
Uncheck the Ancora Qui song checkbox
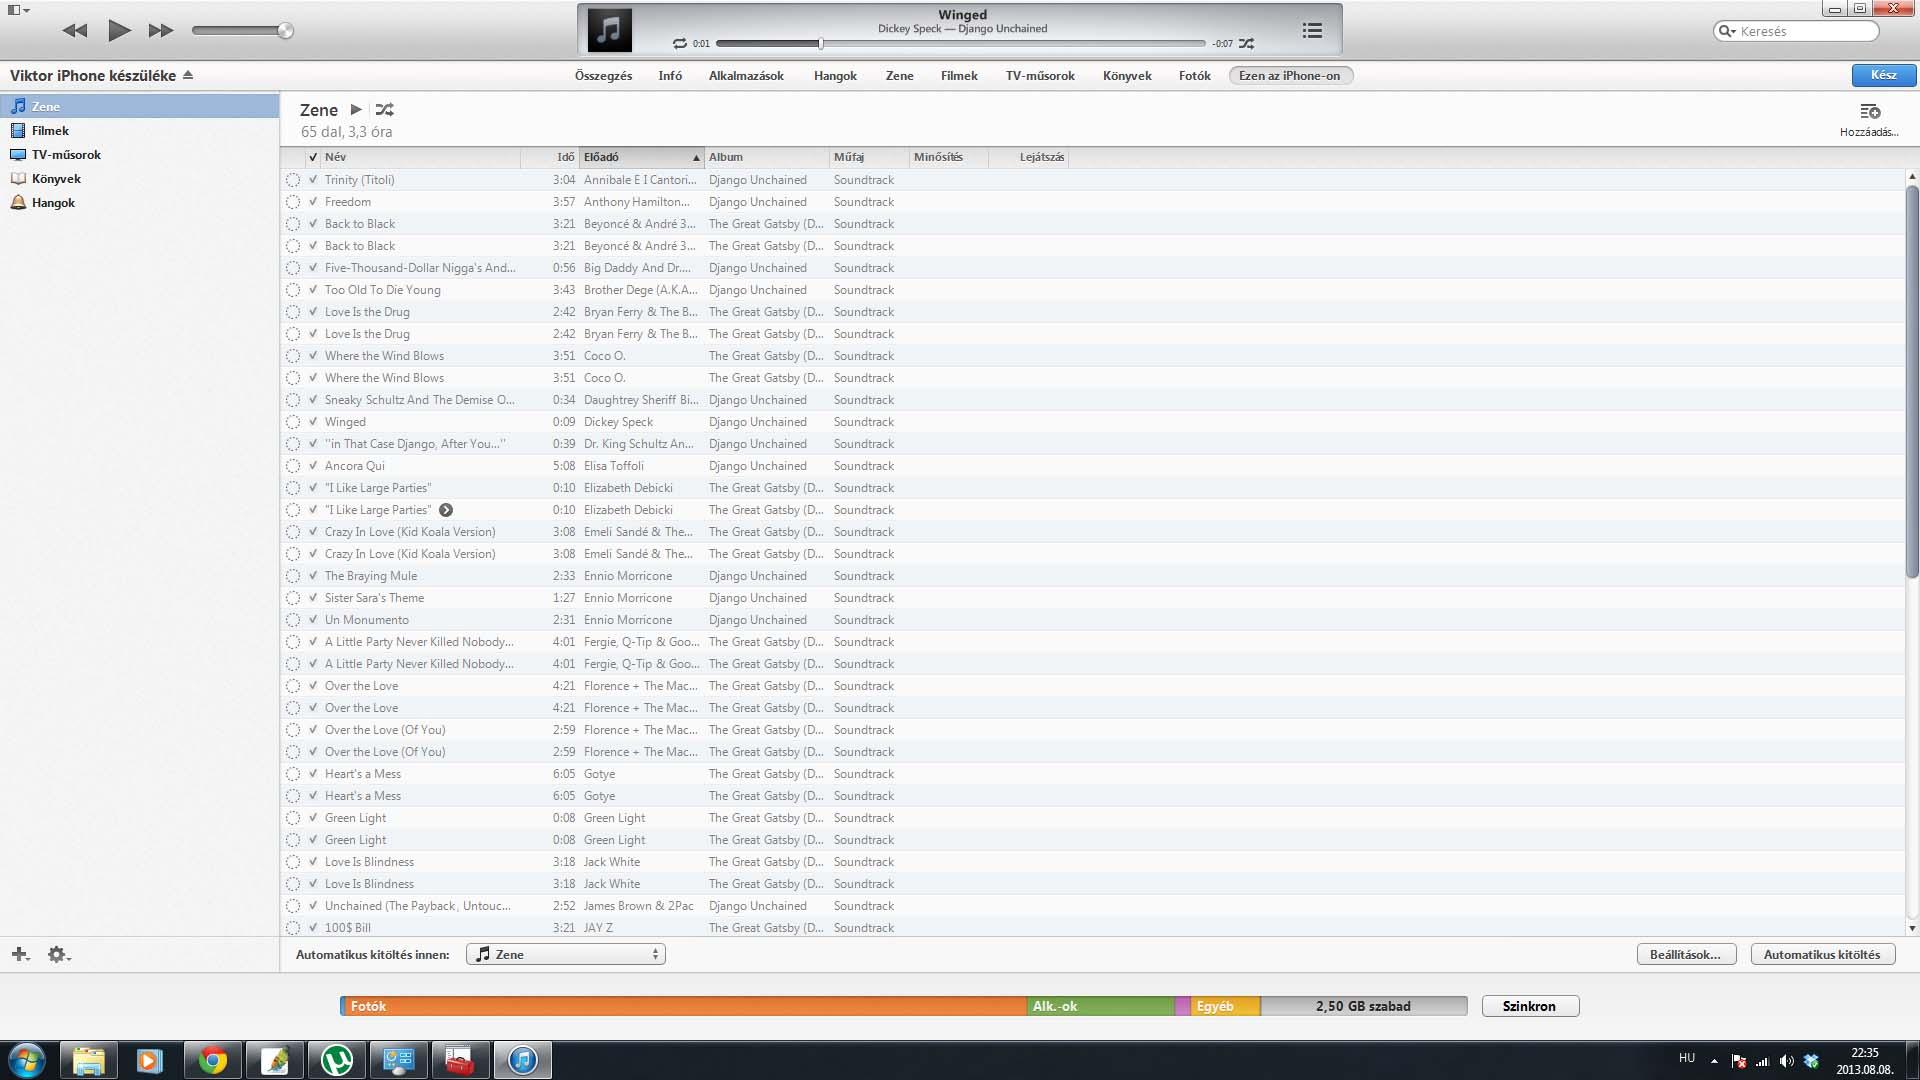click(313, 466)
